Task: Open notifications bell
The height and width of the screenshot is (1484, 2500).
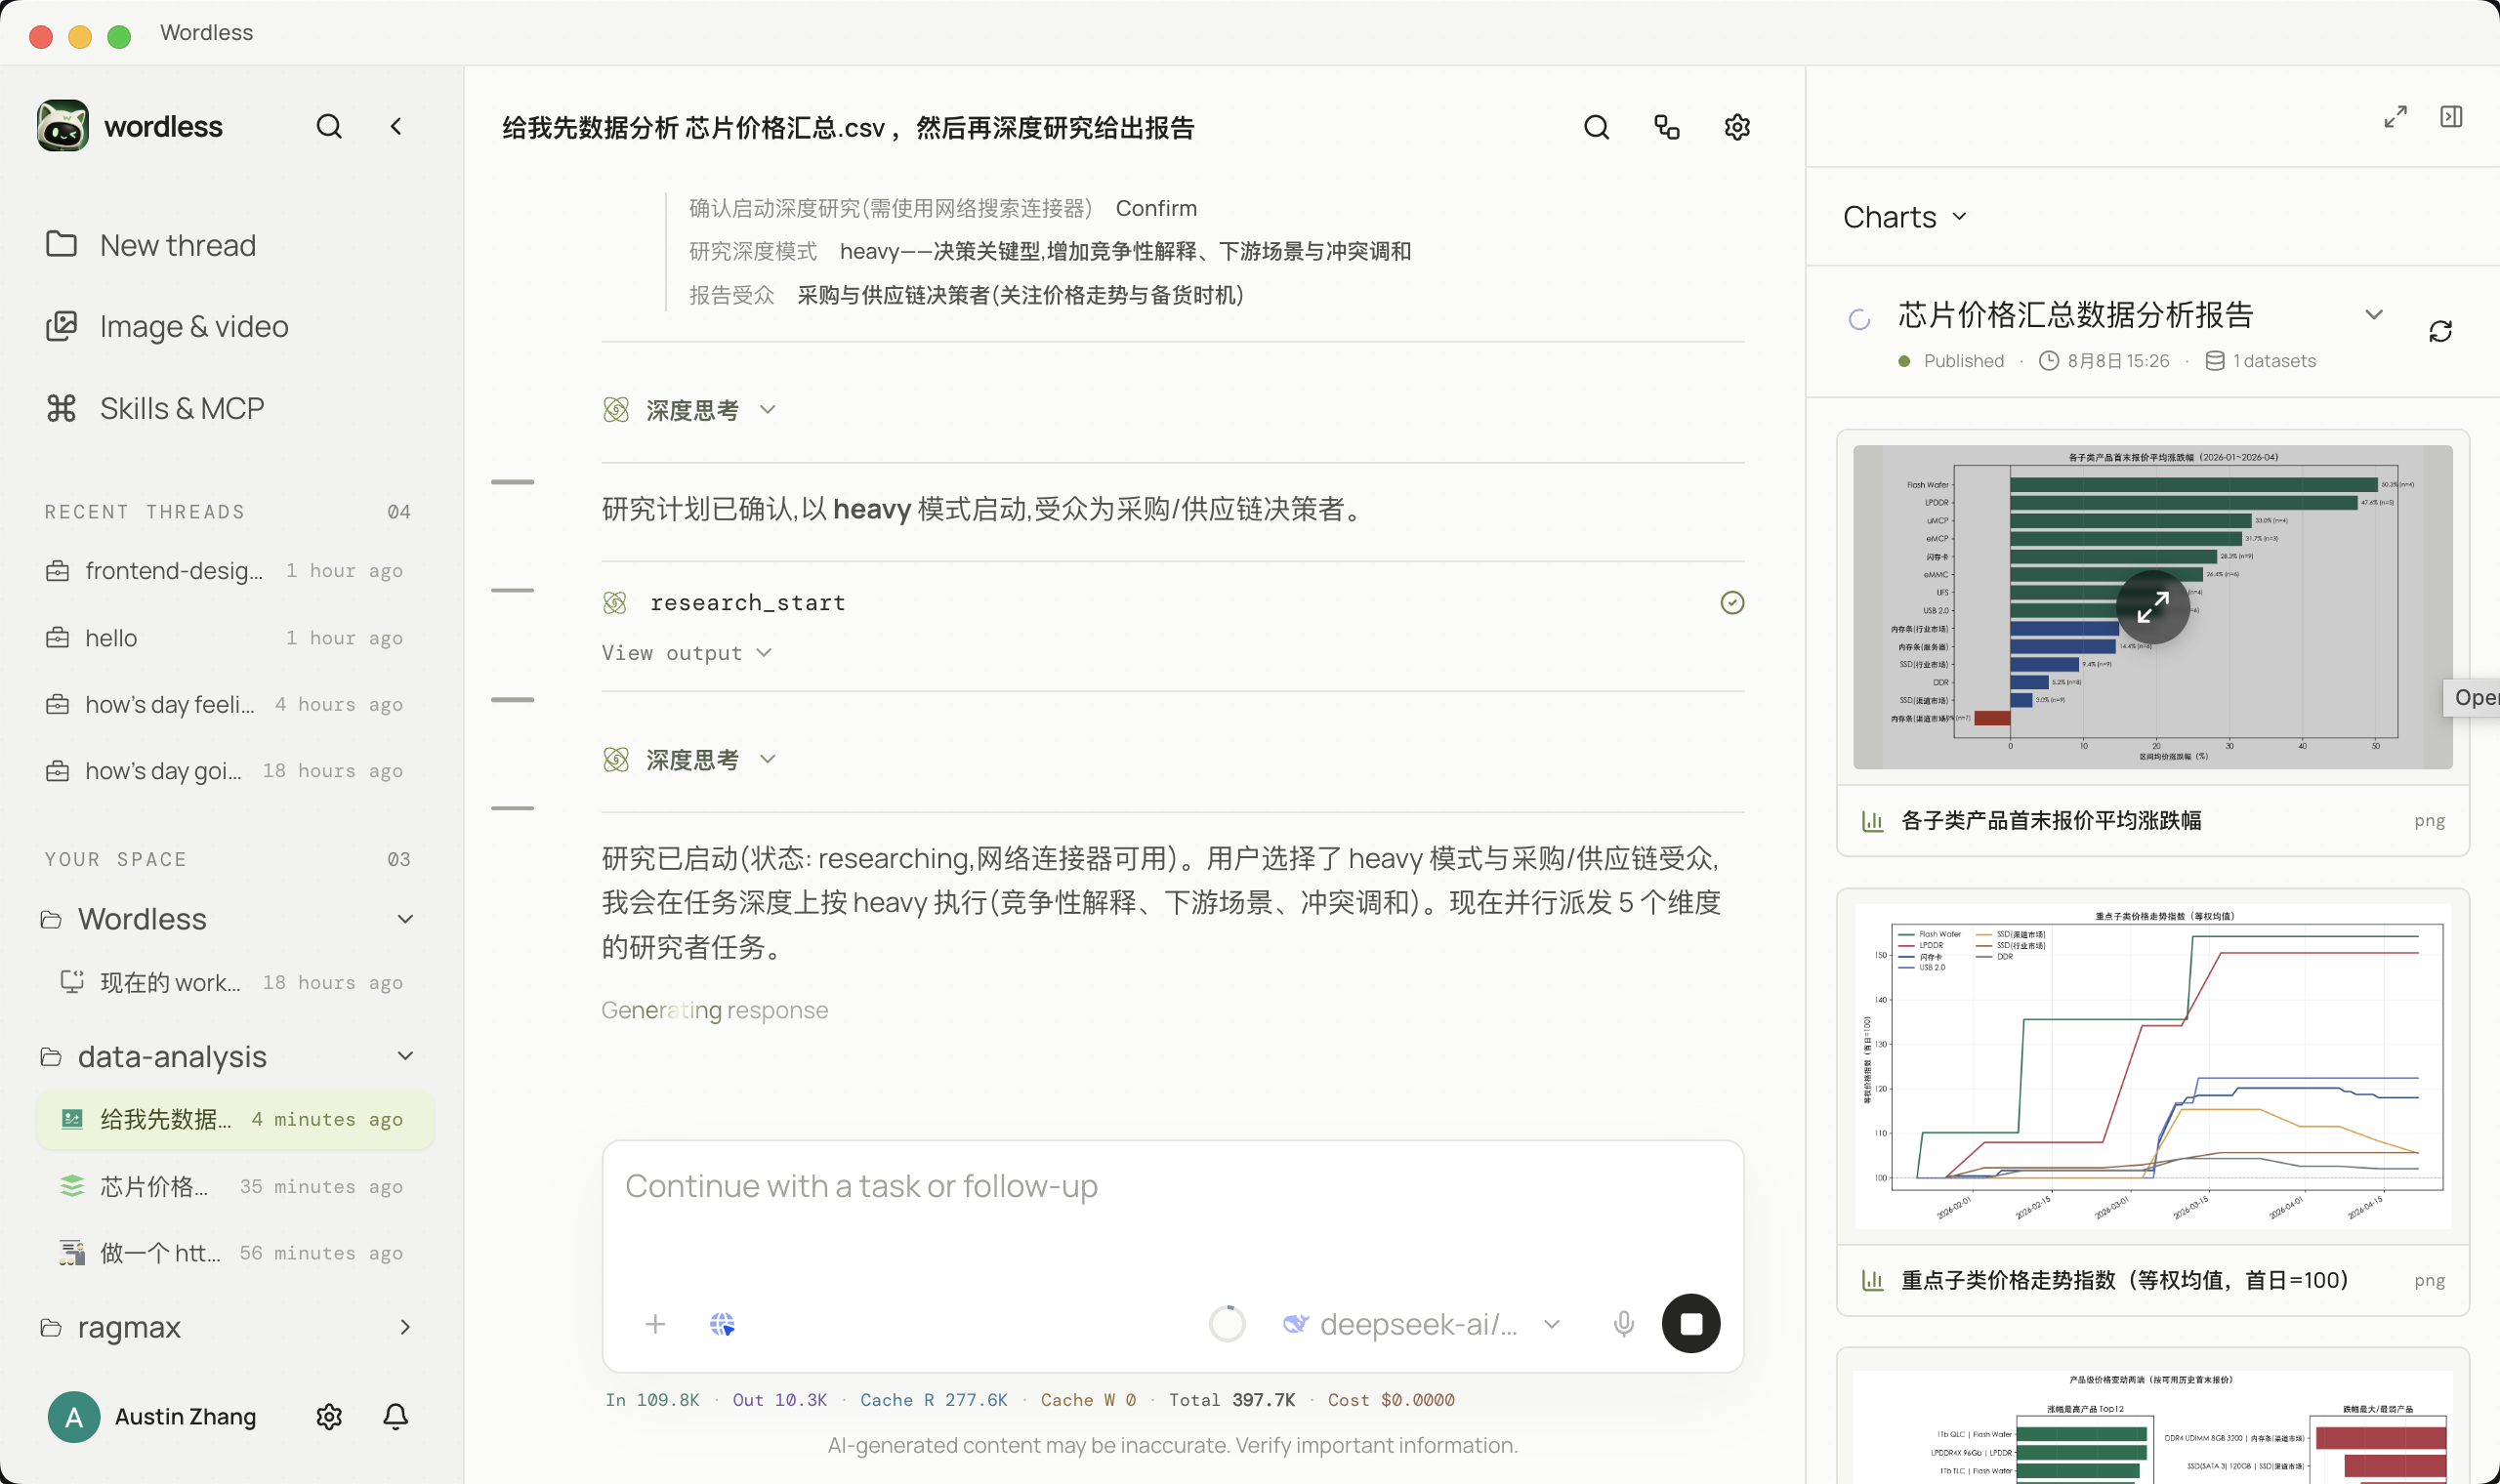Action: click(x=396, y=1416)
